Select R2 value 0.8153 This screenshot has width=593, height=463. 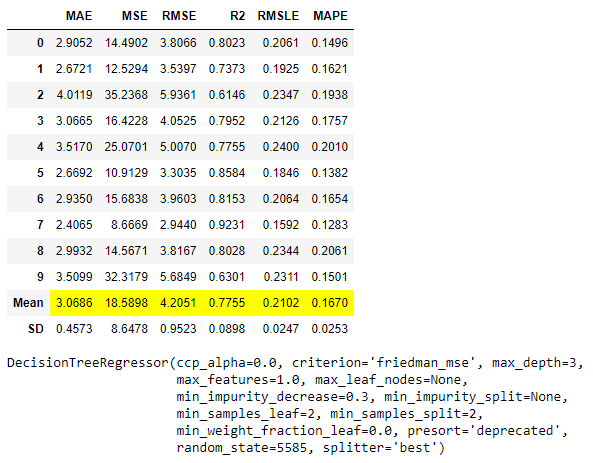point(227,199)
